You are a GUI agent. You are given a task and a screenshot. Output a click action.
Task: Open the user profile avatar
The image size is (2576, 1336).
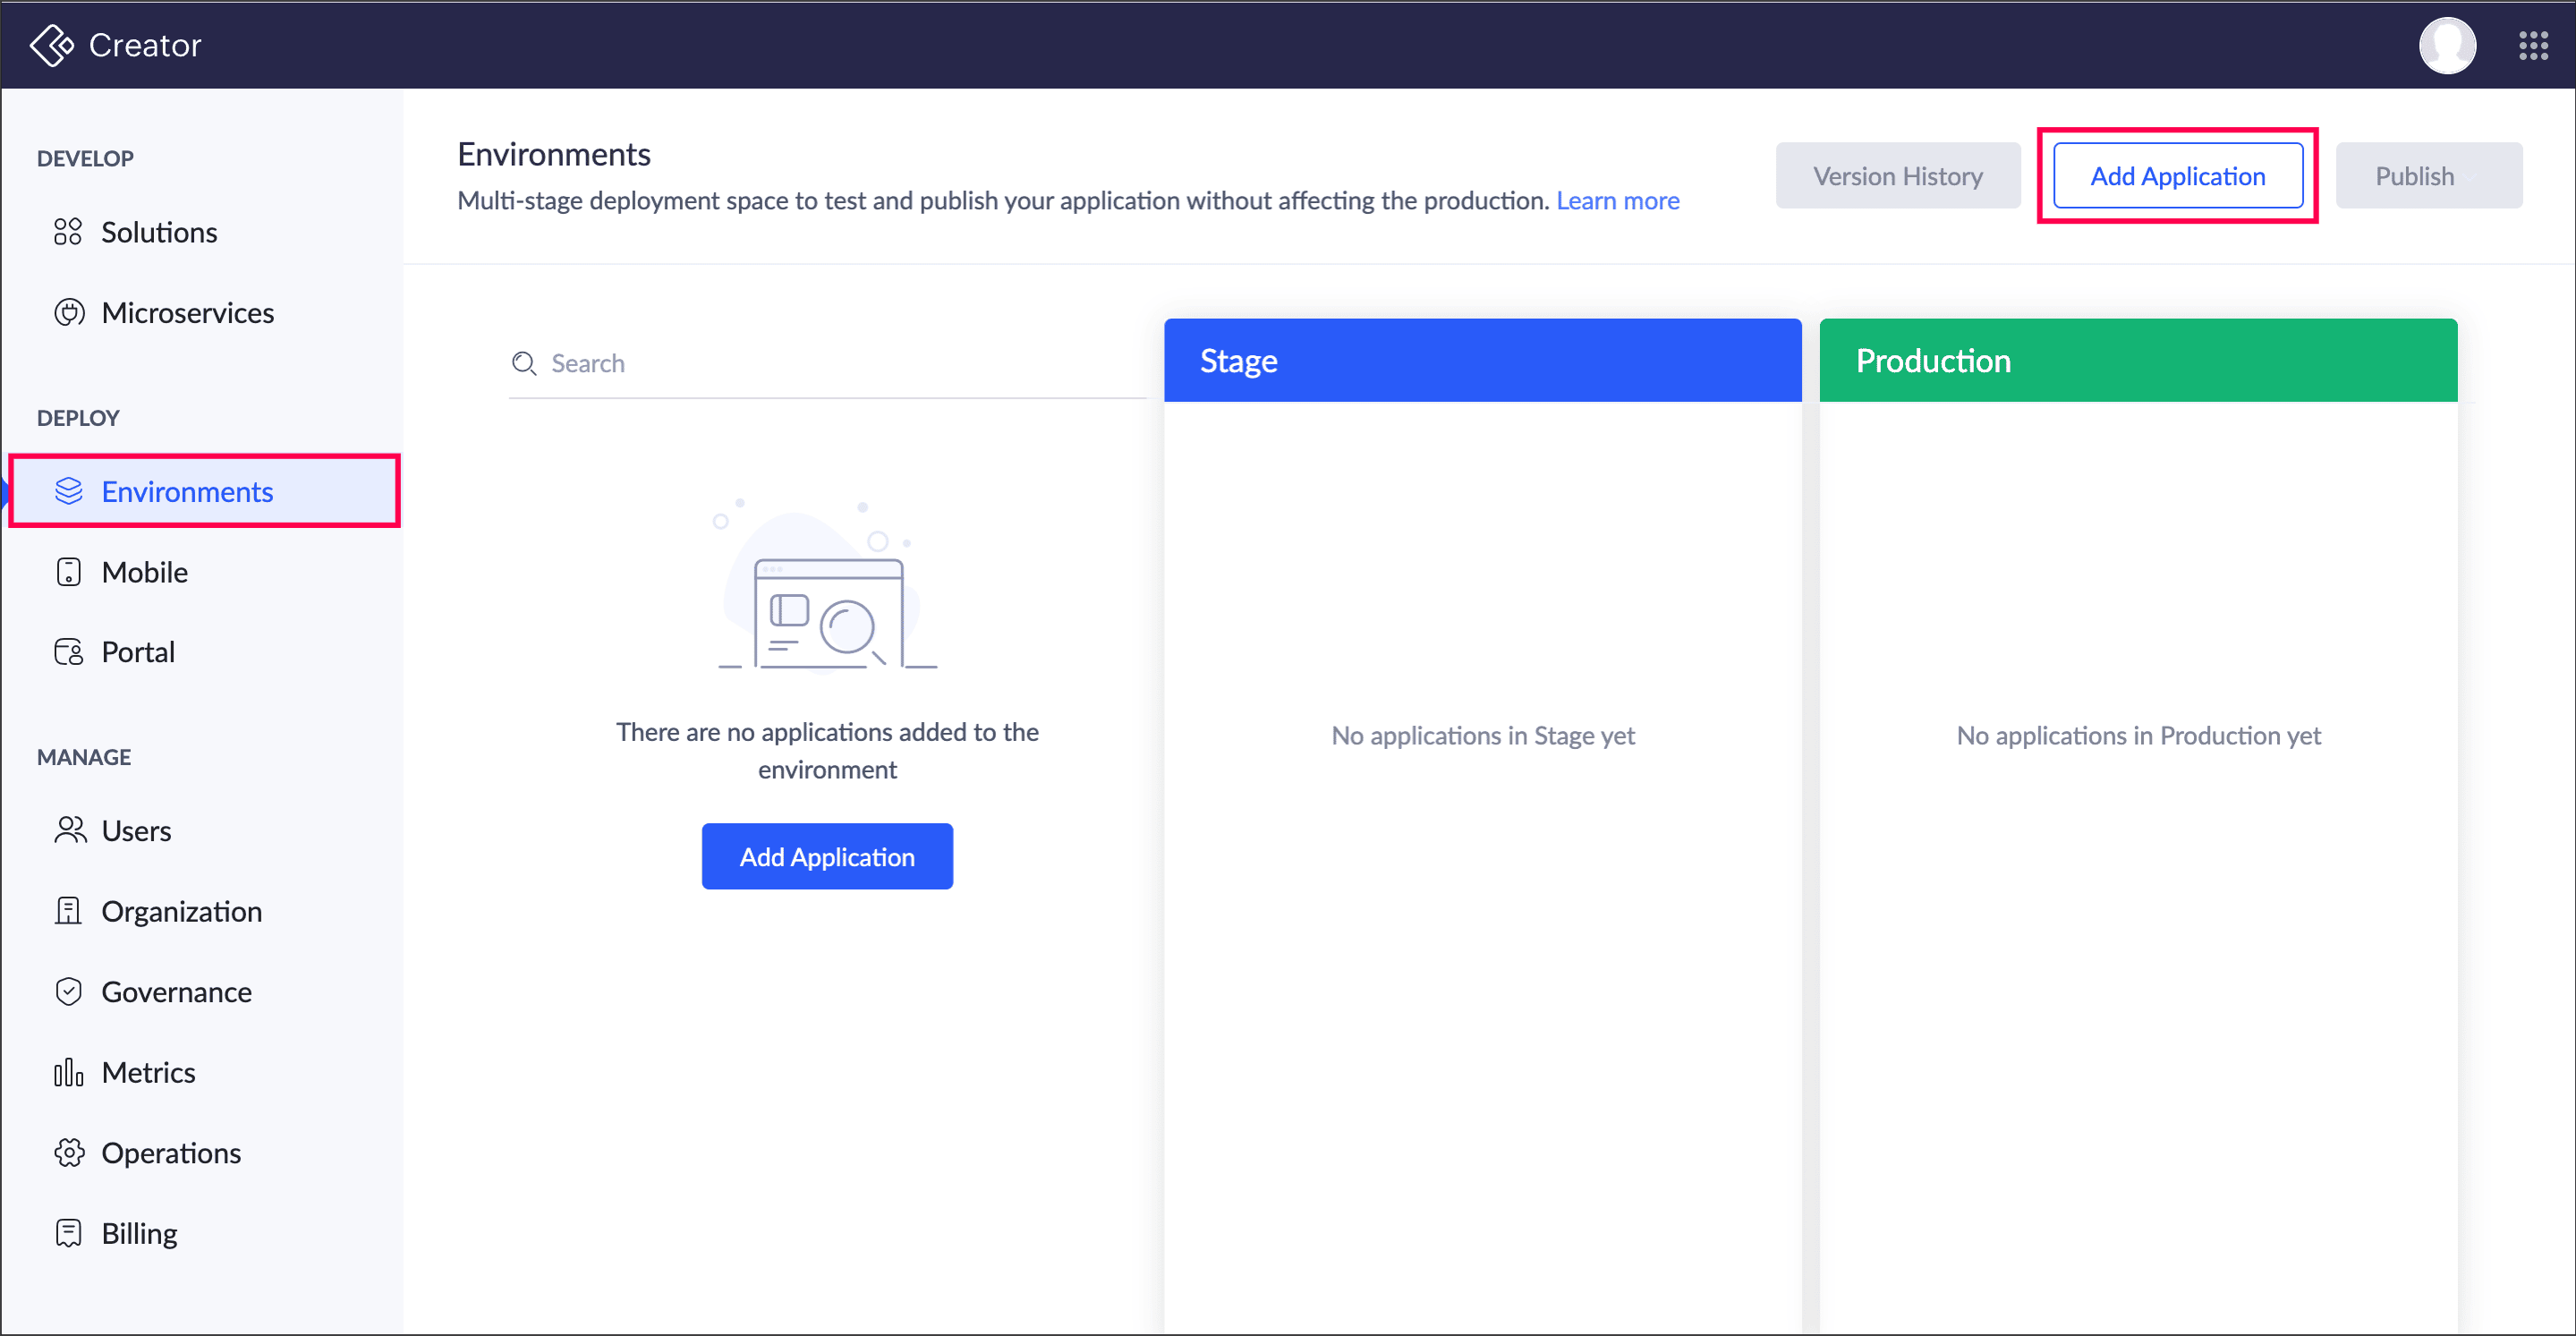coord(2446,45)
